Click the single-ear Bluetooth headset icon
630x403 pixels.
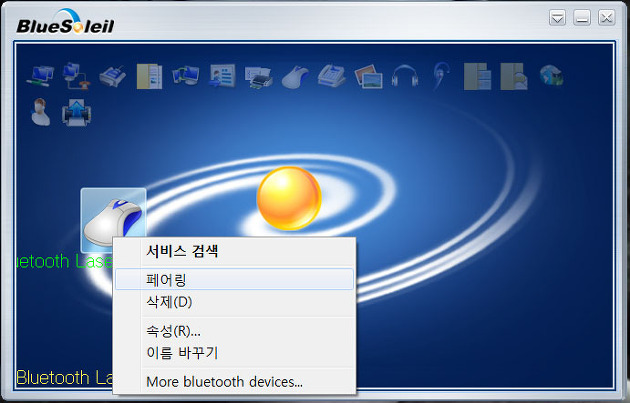pyautogui.click(x=442, y=76)
